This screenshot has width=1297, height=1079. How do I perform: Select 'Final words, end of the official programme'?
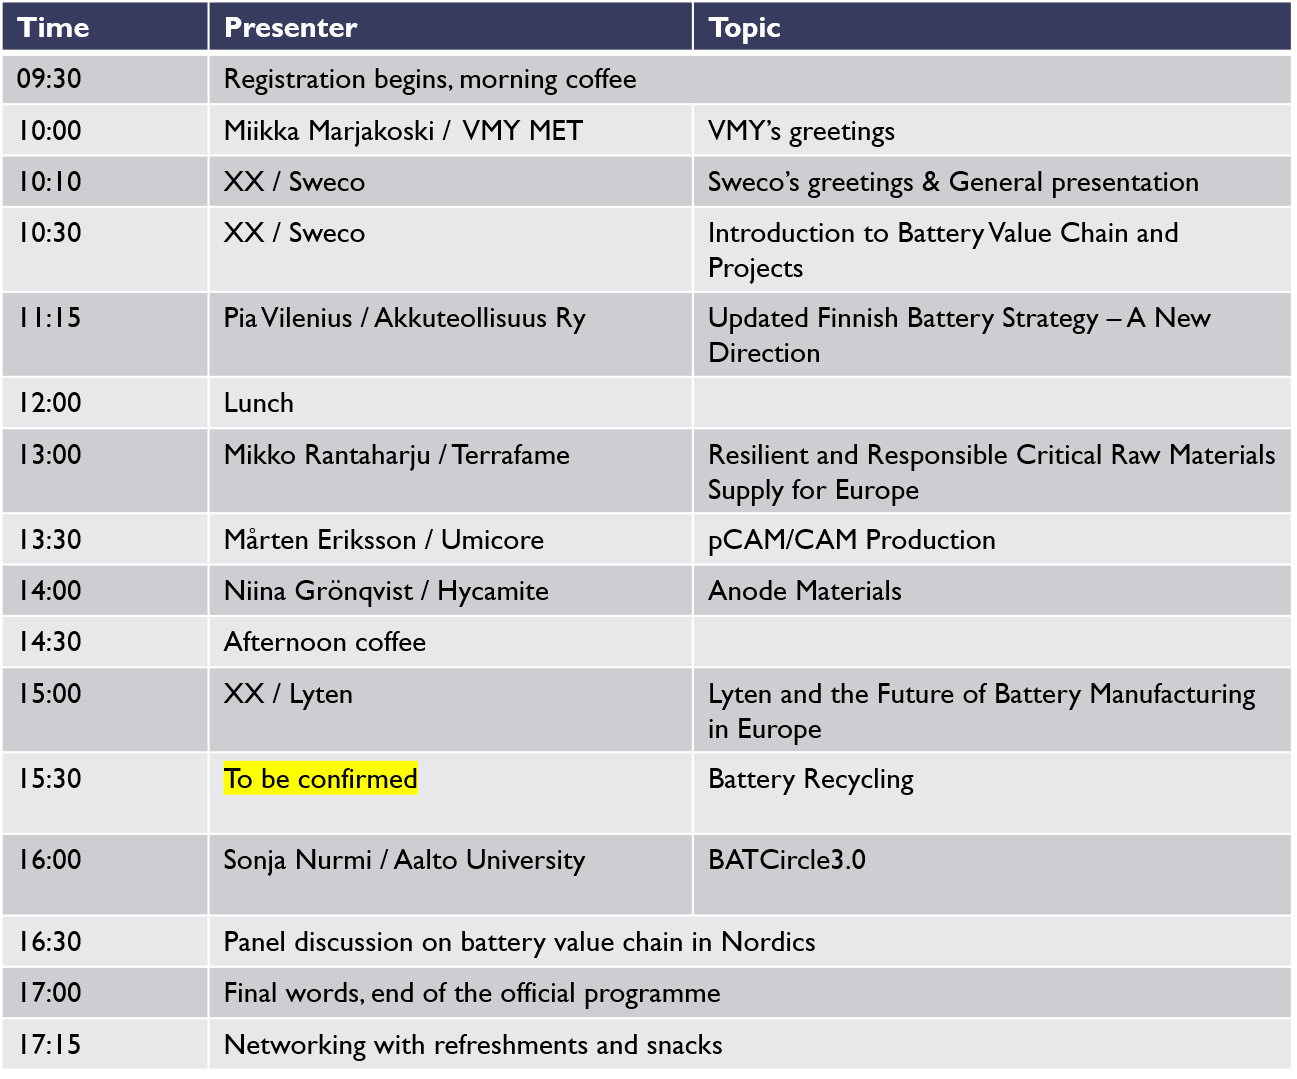750,993
